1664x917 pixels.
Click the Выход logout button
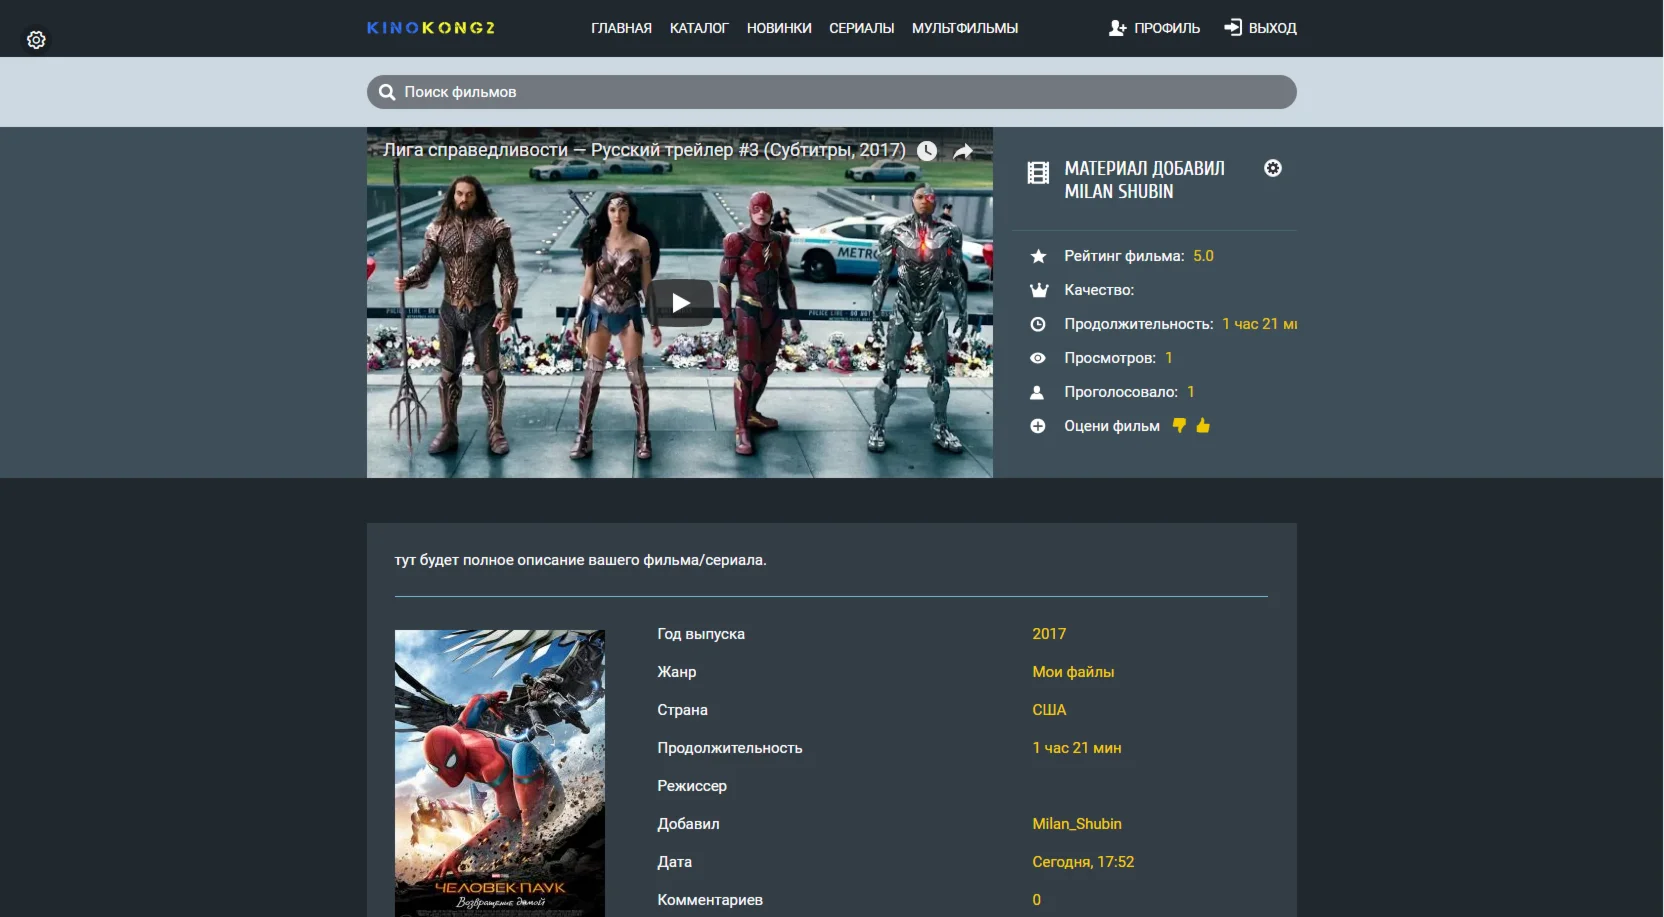(1261, 28)
